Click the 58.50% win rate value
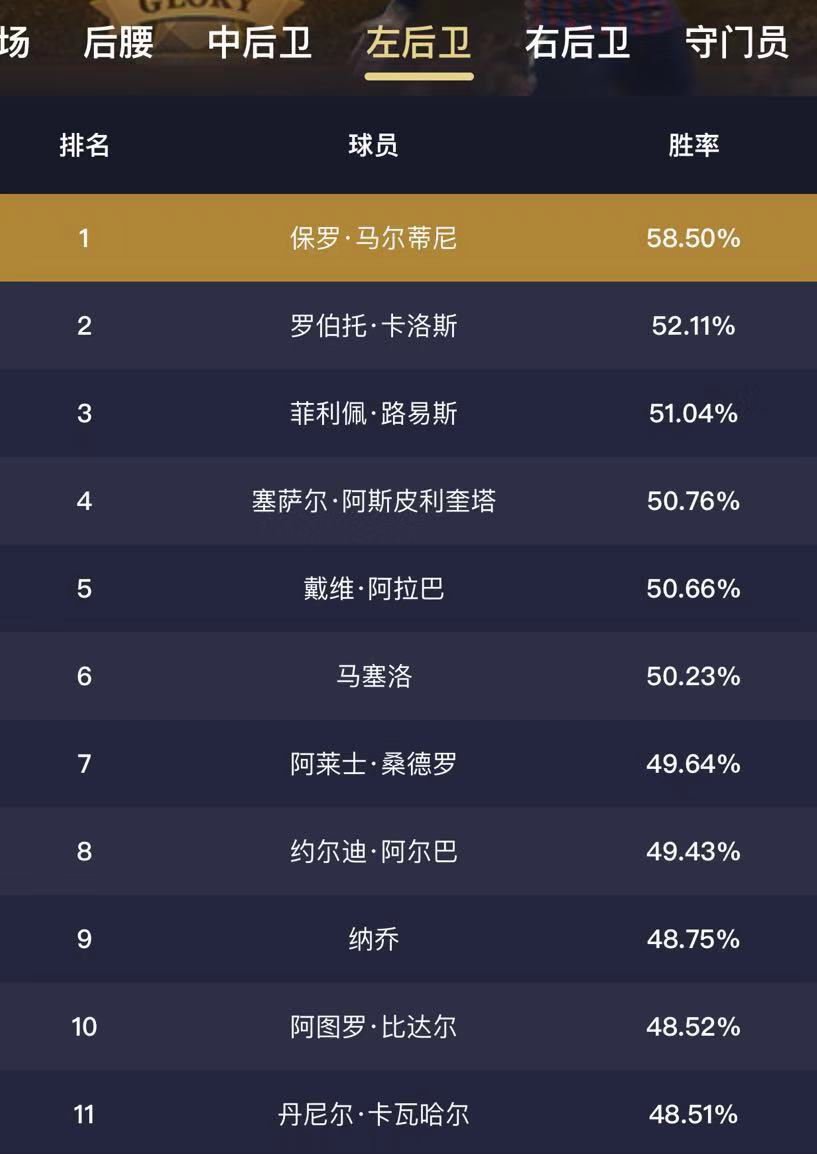 693,238
